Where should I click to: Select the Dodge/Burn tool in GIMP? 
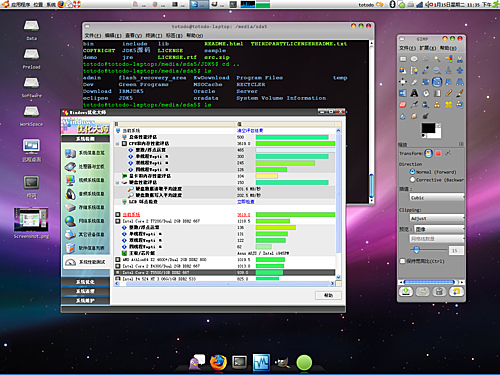[x=426, y=116]
